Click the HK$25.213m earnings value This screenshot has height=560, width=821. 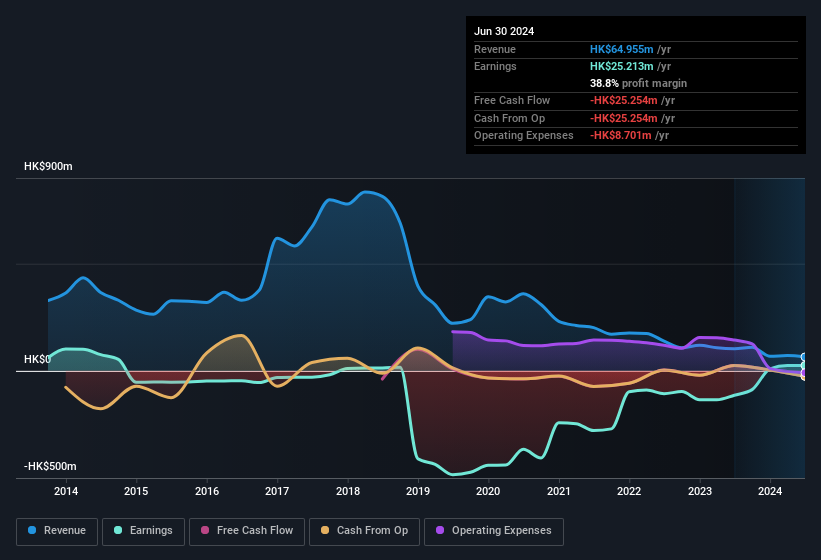tap(622, 66)
